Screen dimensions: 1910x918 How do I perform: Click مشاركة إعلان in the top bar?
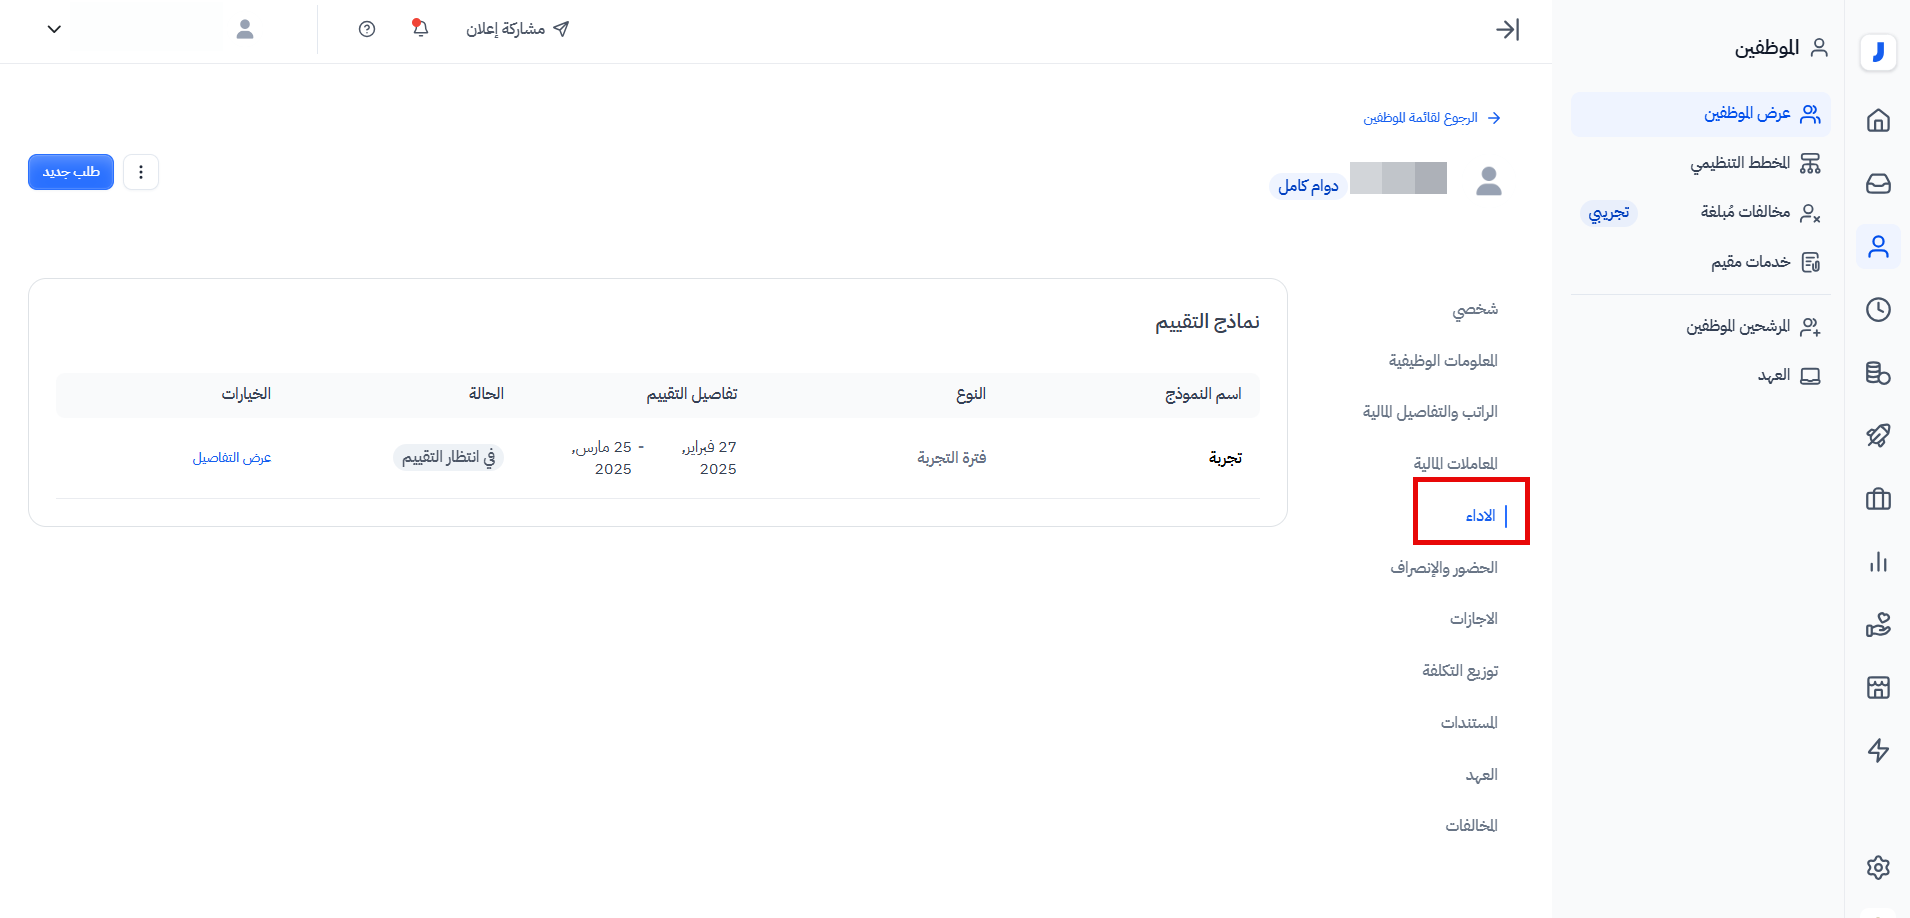(x=517, y=29)
